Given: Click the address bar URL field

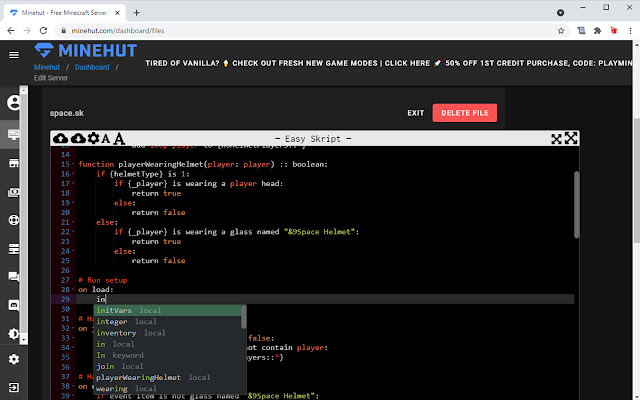Looking at the screenshot, I should coord(310,31).
